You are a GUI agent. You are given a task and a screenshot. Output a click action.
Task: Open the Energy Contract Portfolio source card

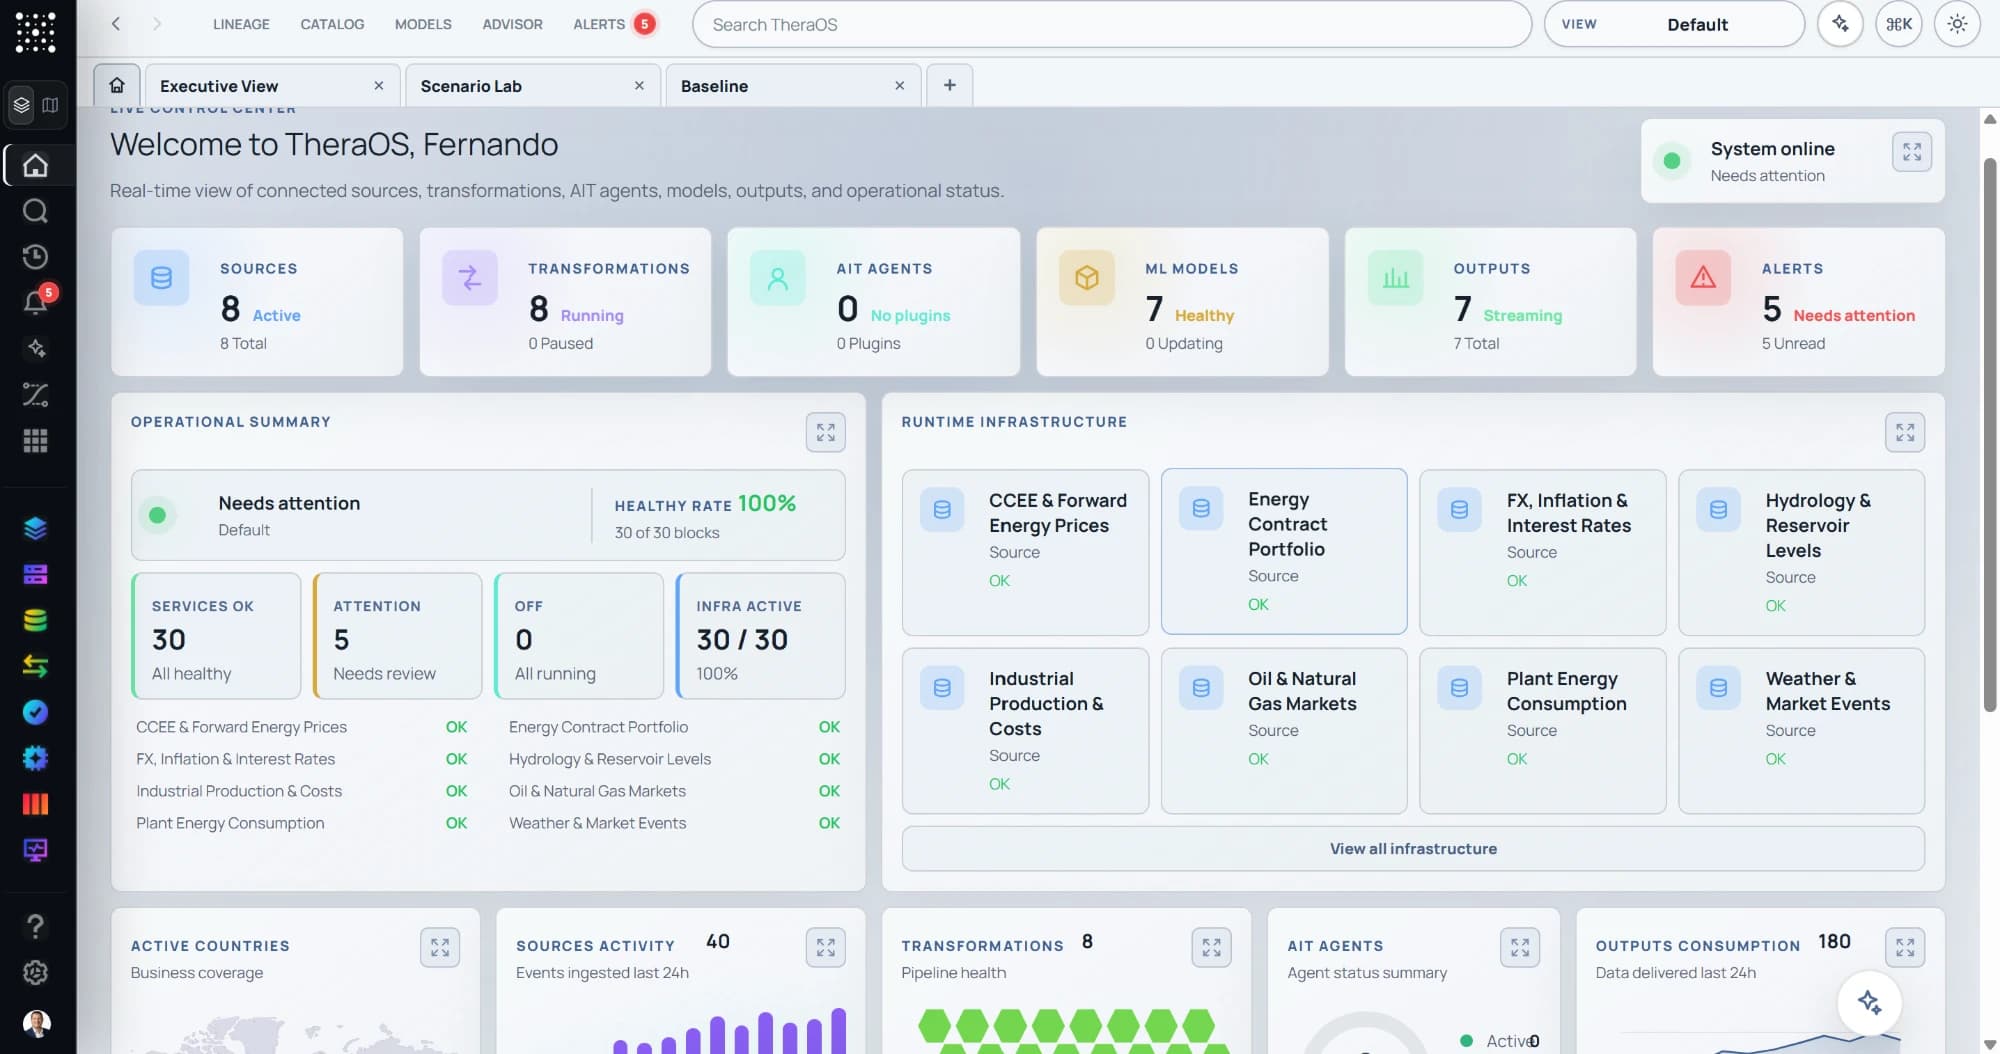click(1284, 551)
